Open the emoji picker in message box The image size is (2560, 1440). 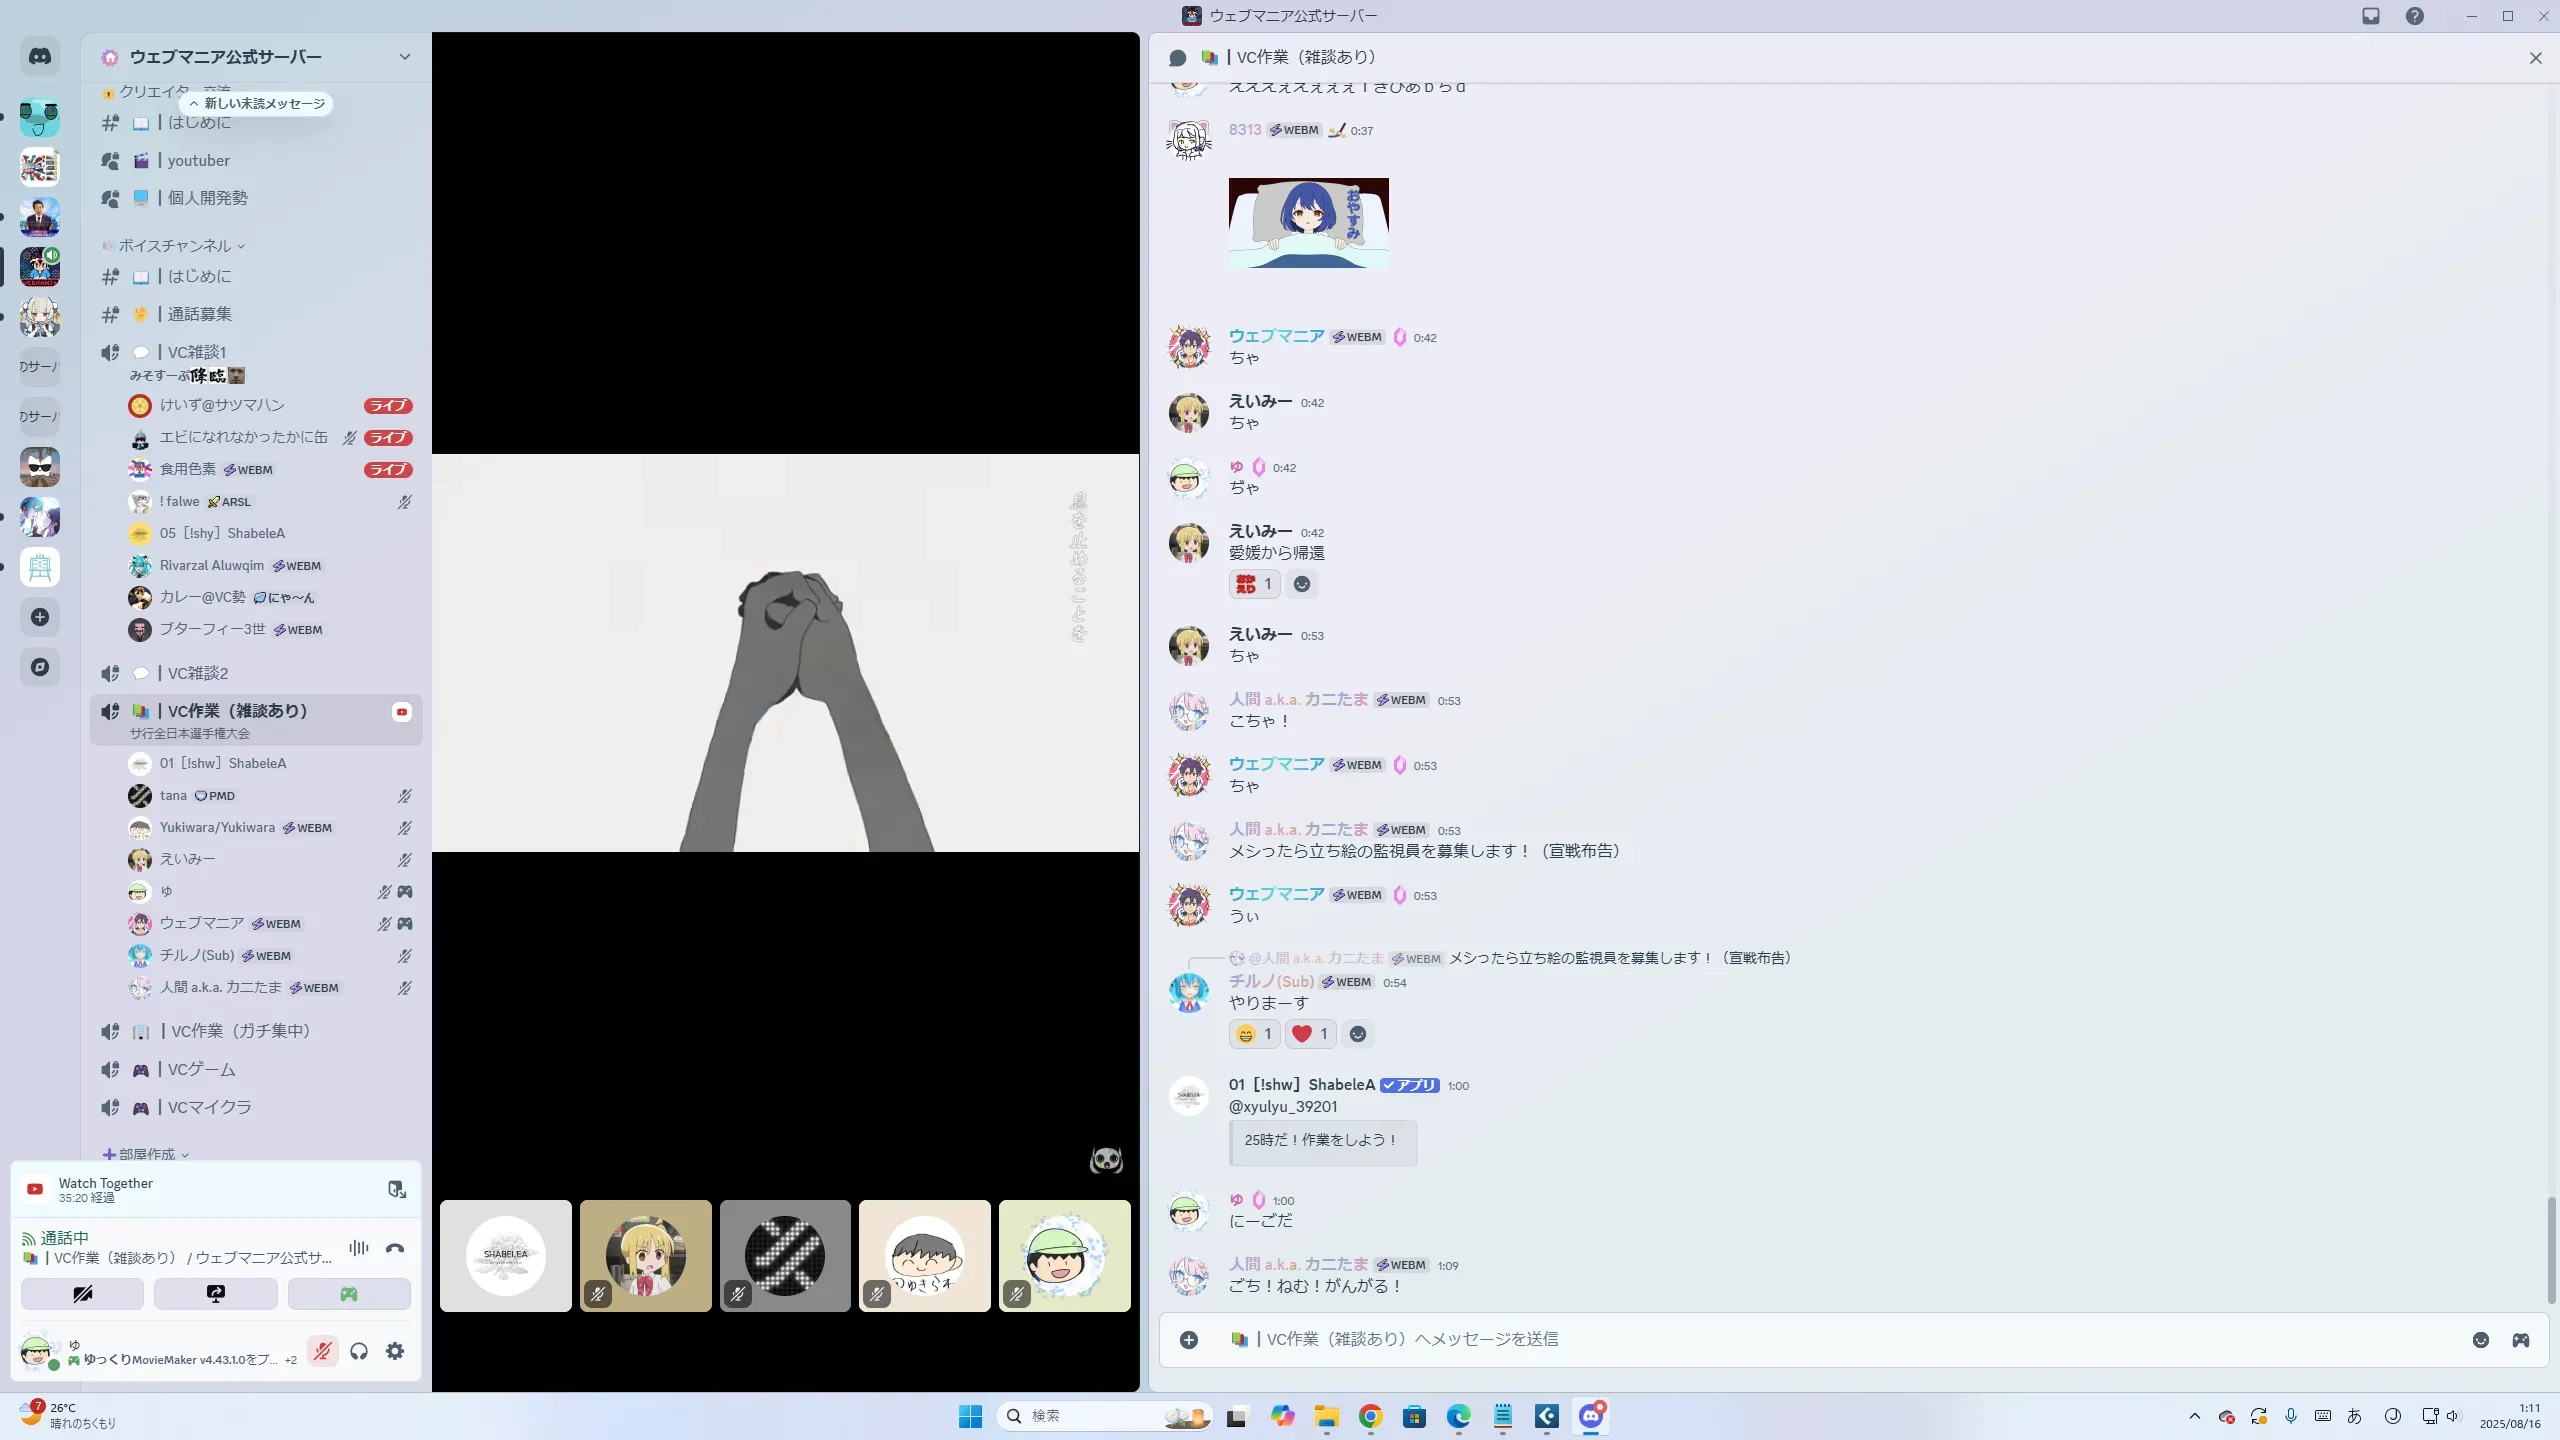click(x=2481, y=1340)
